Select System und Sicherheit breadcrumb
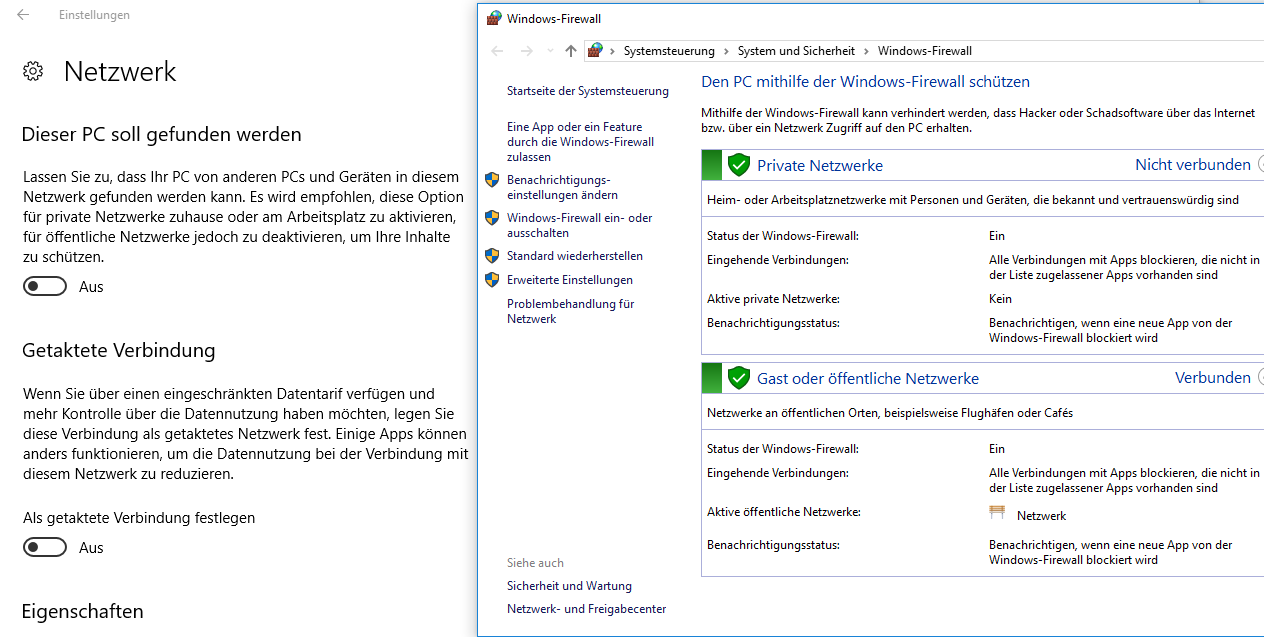The height and width of the screenshot is (637, 1264). click(796, 51)
